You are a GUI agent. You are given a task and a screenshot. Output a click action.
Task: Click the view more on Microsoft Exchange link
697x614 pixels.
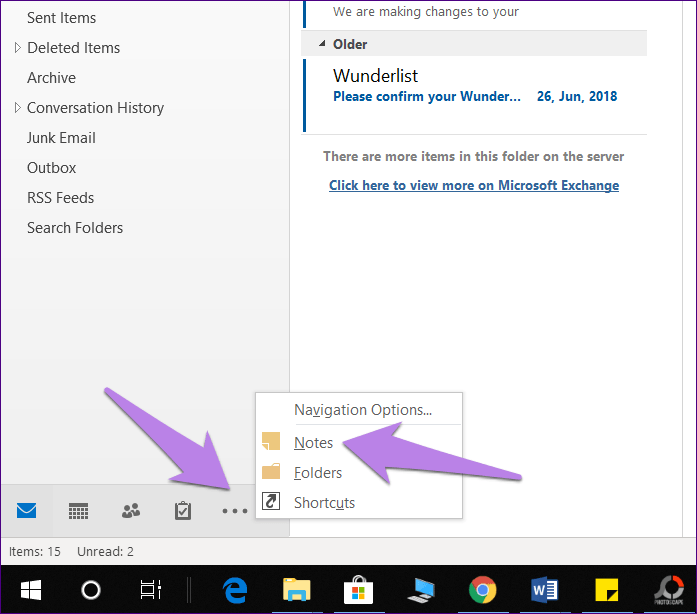click(x=474, y=185)
